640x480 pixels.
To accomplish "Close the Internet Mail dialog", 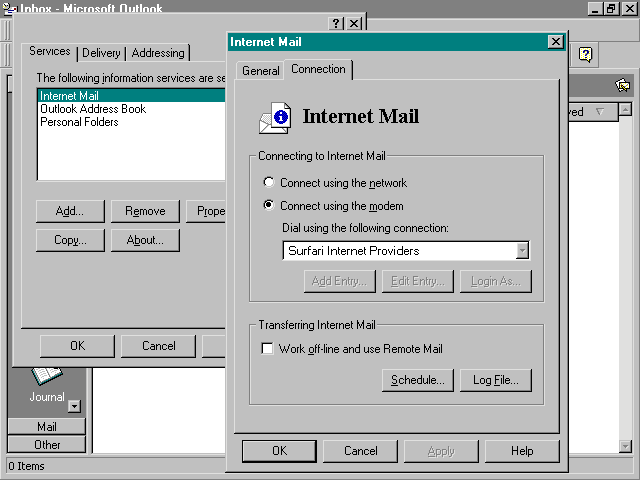I will [x=556, y=42].
